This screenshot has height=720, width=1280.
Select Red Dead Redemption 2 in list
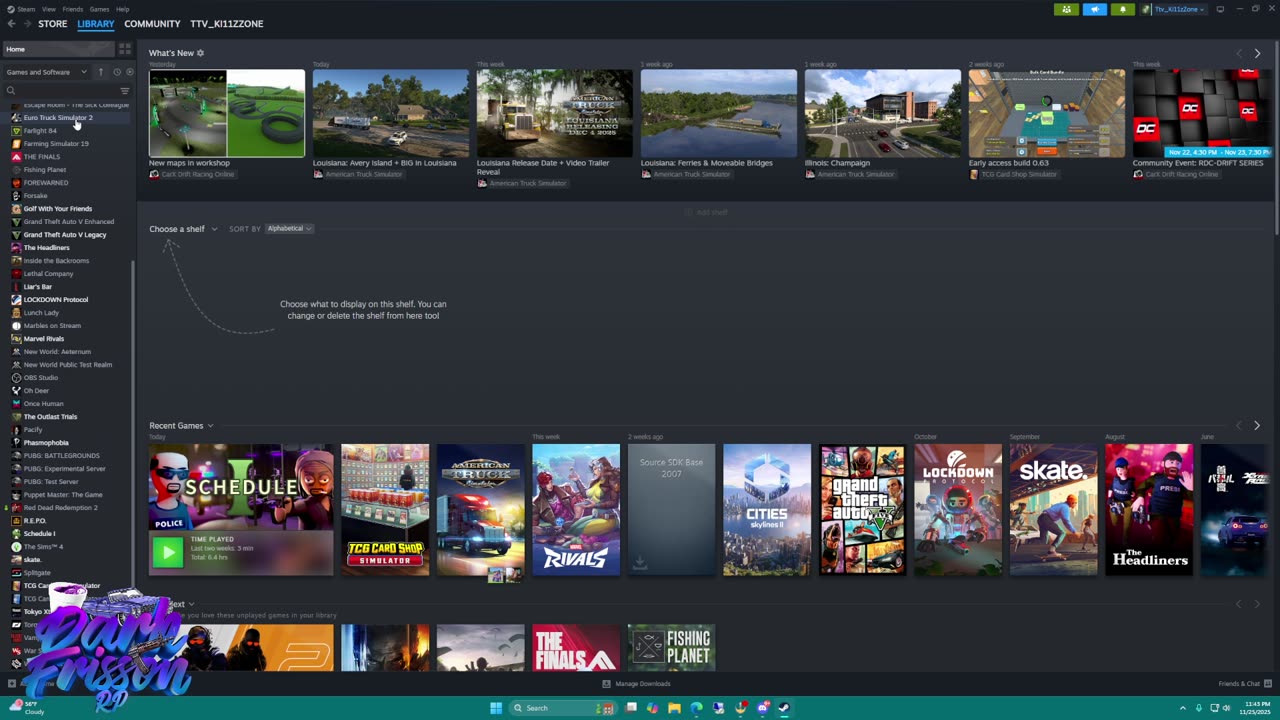(60, 508)
